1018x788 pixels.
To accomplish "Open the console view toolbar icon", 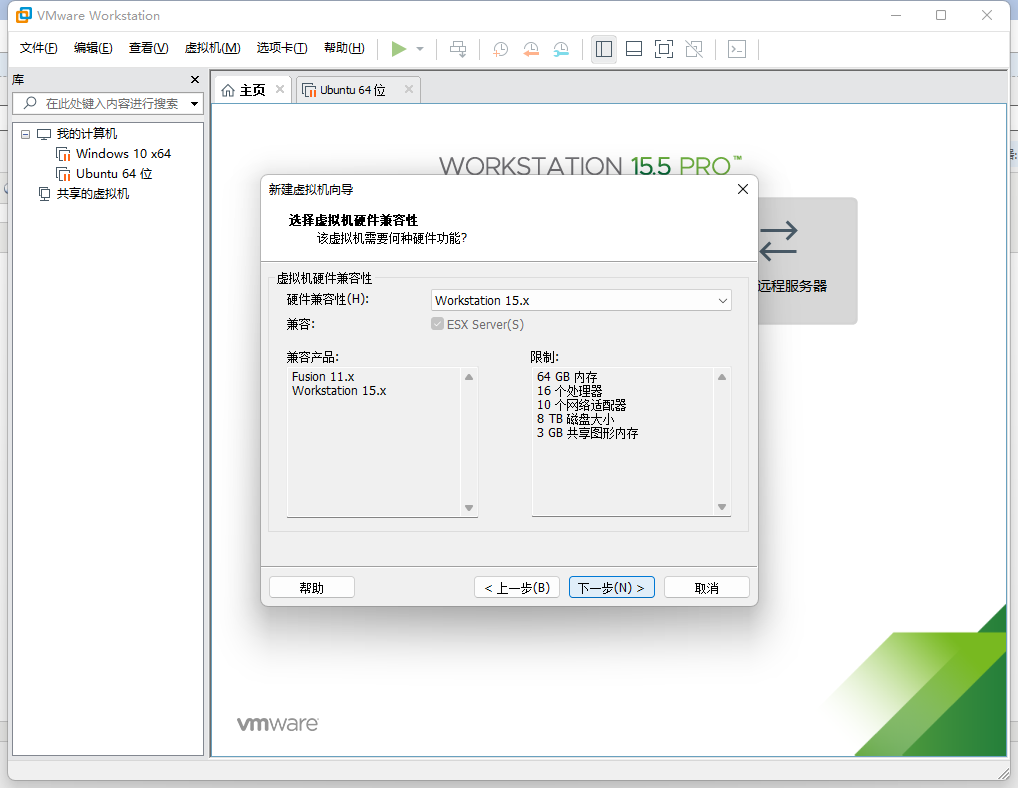I will [737, 49].
